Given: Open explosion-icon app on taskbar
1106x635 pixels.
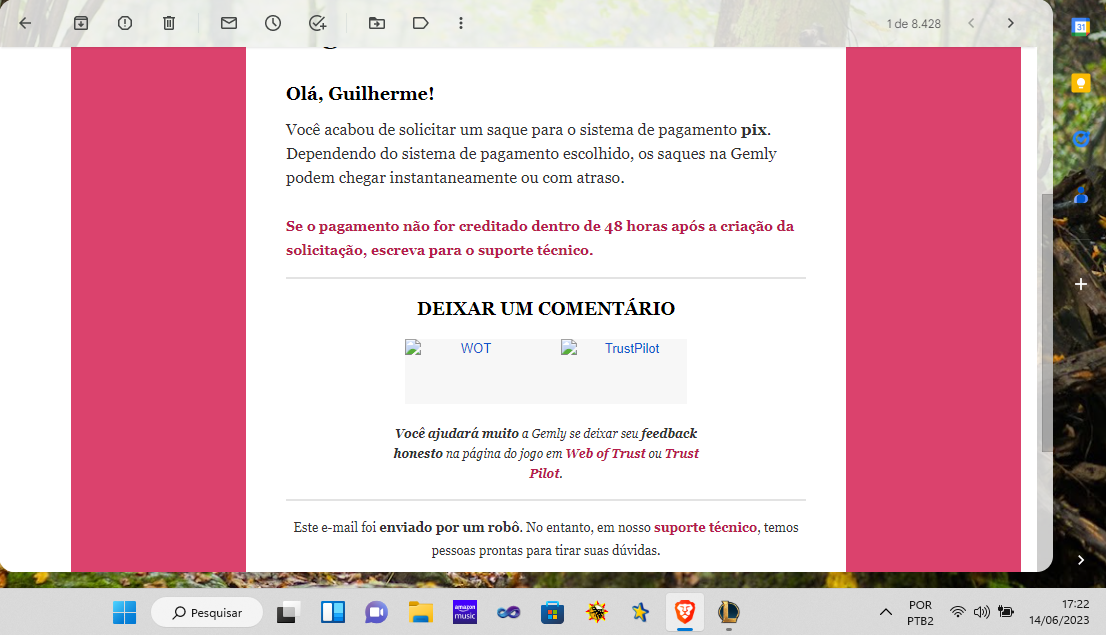Looking at the screenshot, I should [x=597, y=612].
